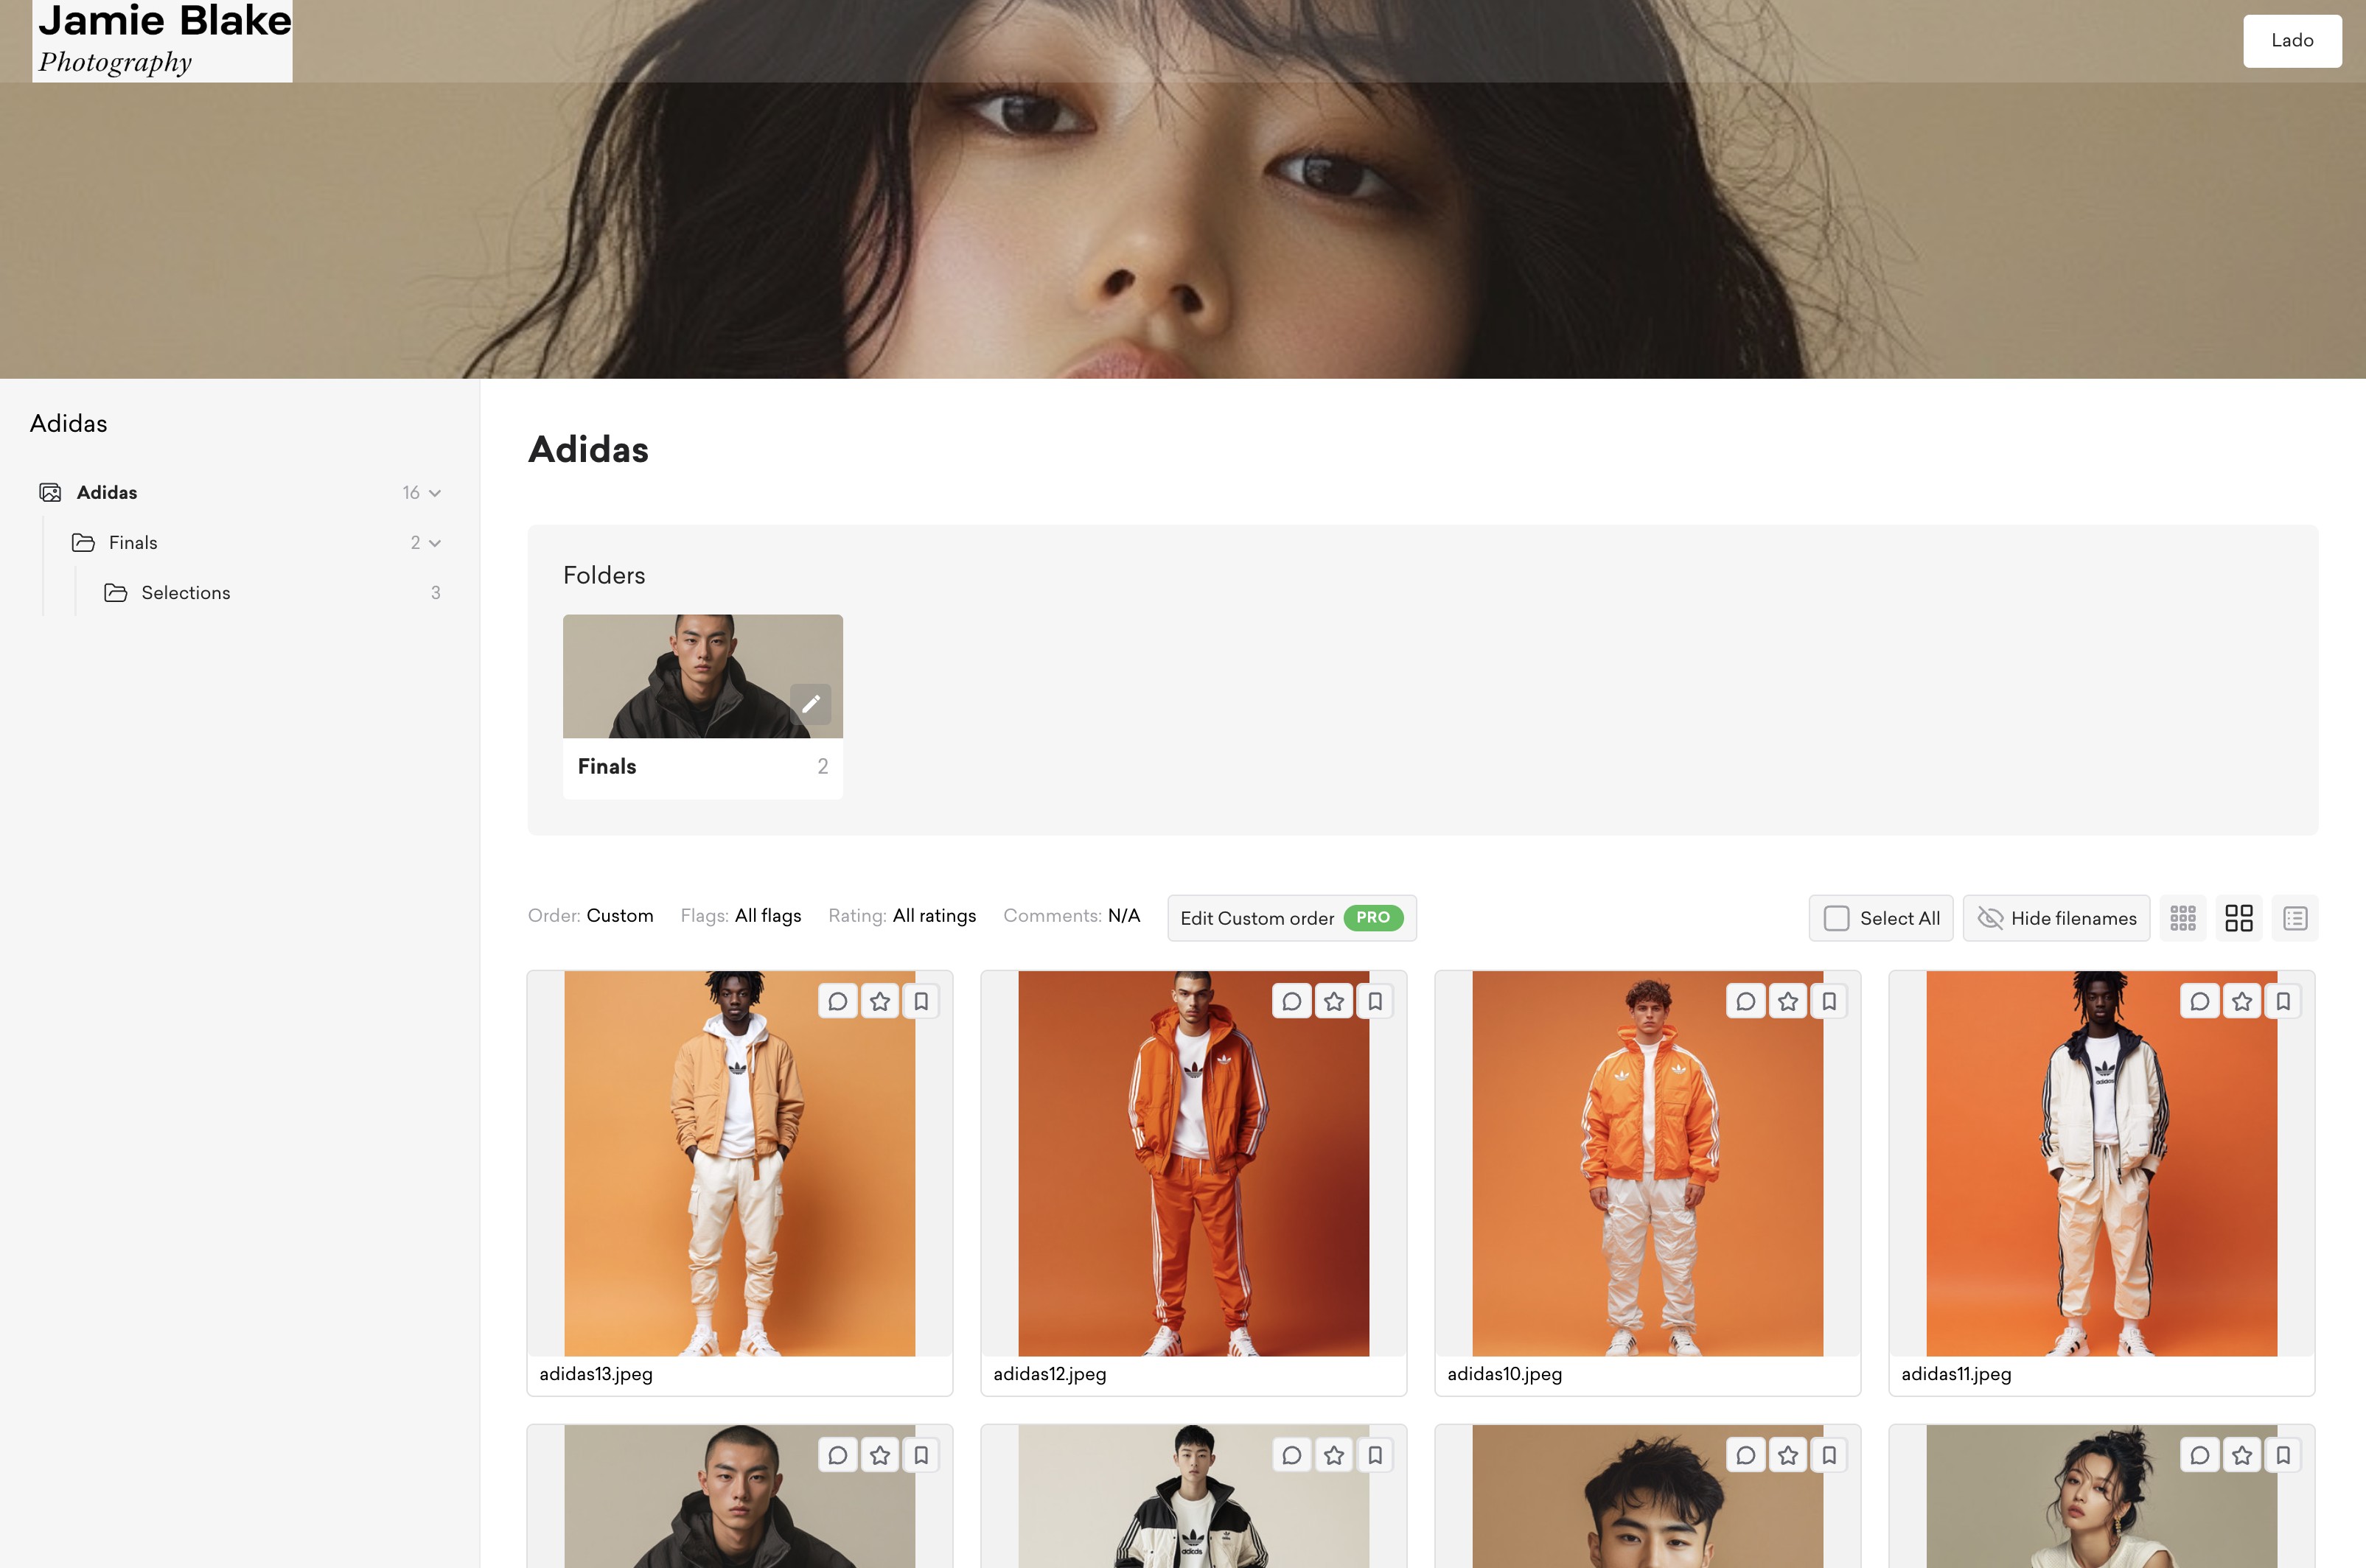Screen dimensions: 2366x1568
Task: Open the Rating All ratings filter
Action: click(902, 916)
